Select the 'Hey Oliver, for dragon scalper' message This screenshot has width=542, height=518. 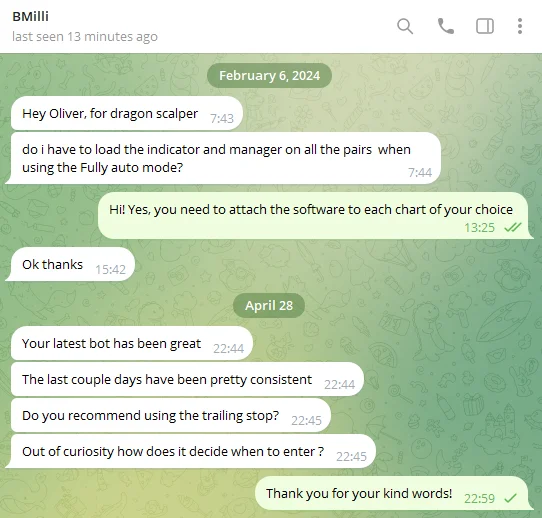point(127,113)
